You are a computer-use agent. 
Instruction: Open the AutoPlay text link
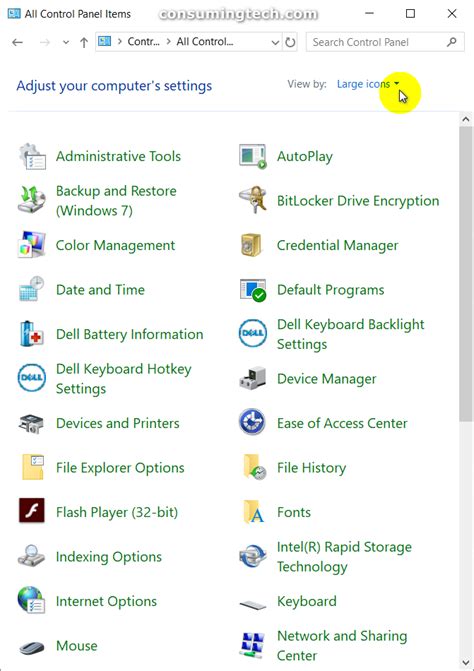point(305,157)
